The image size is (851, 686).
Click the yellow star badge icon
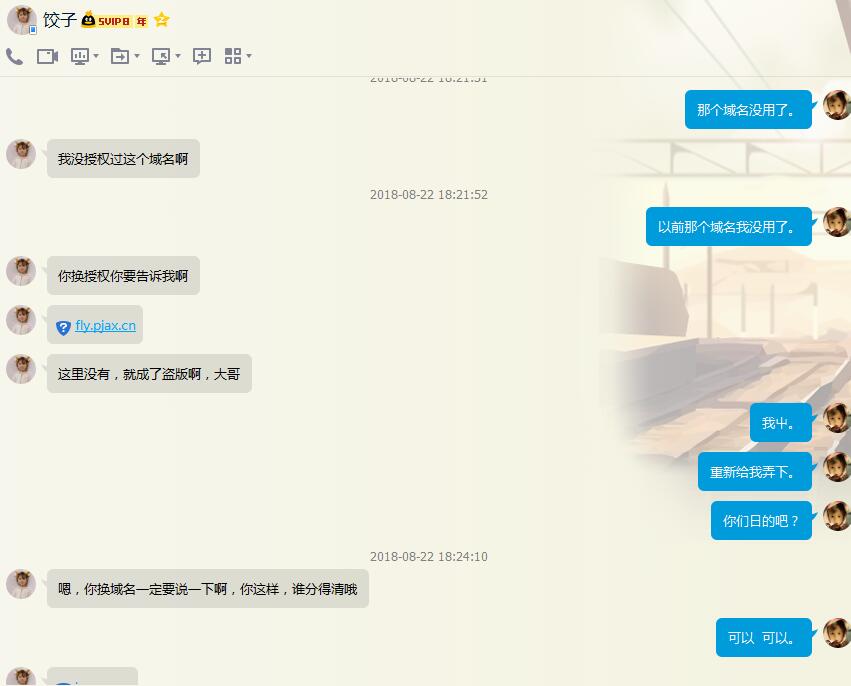(162, 20)
